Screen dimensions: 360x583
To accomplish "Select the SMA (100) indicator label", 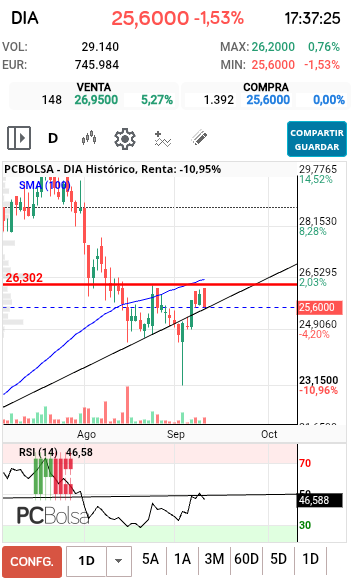I will 44,185.
